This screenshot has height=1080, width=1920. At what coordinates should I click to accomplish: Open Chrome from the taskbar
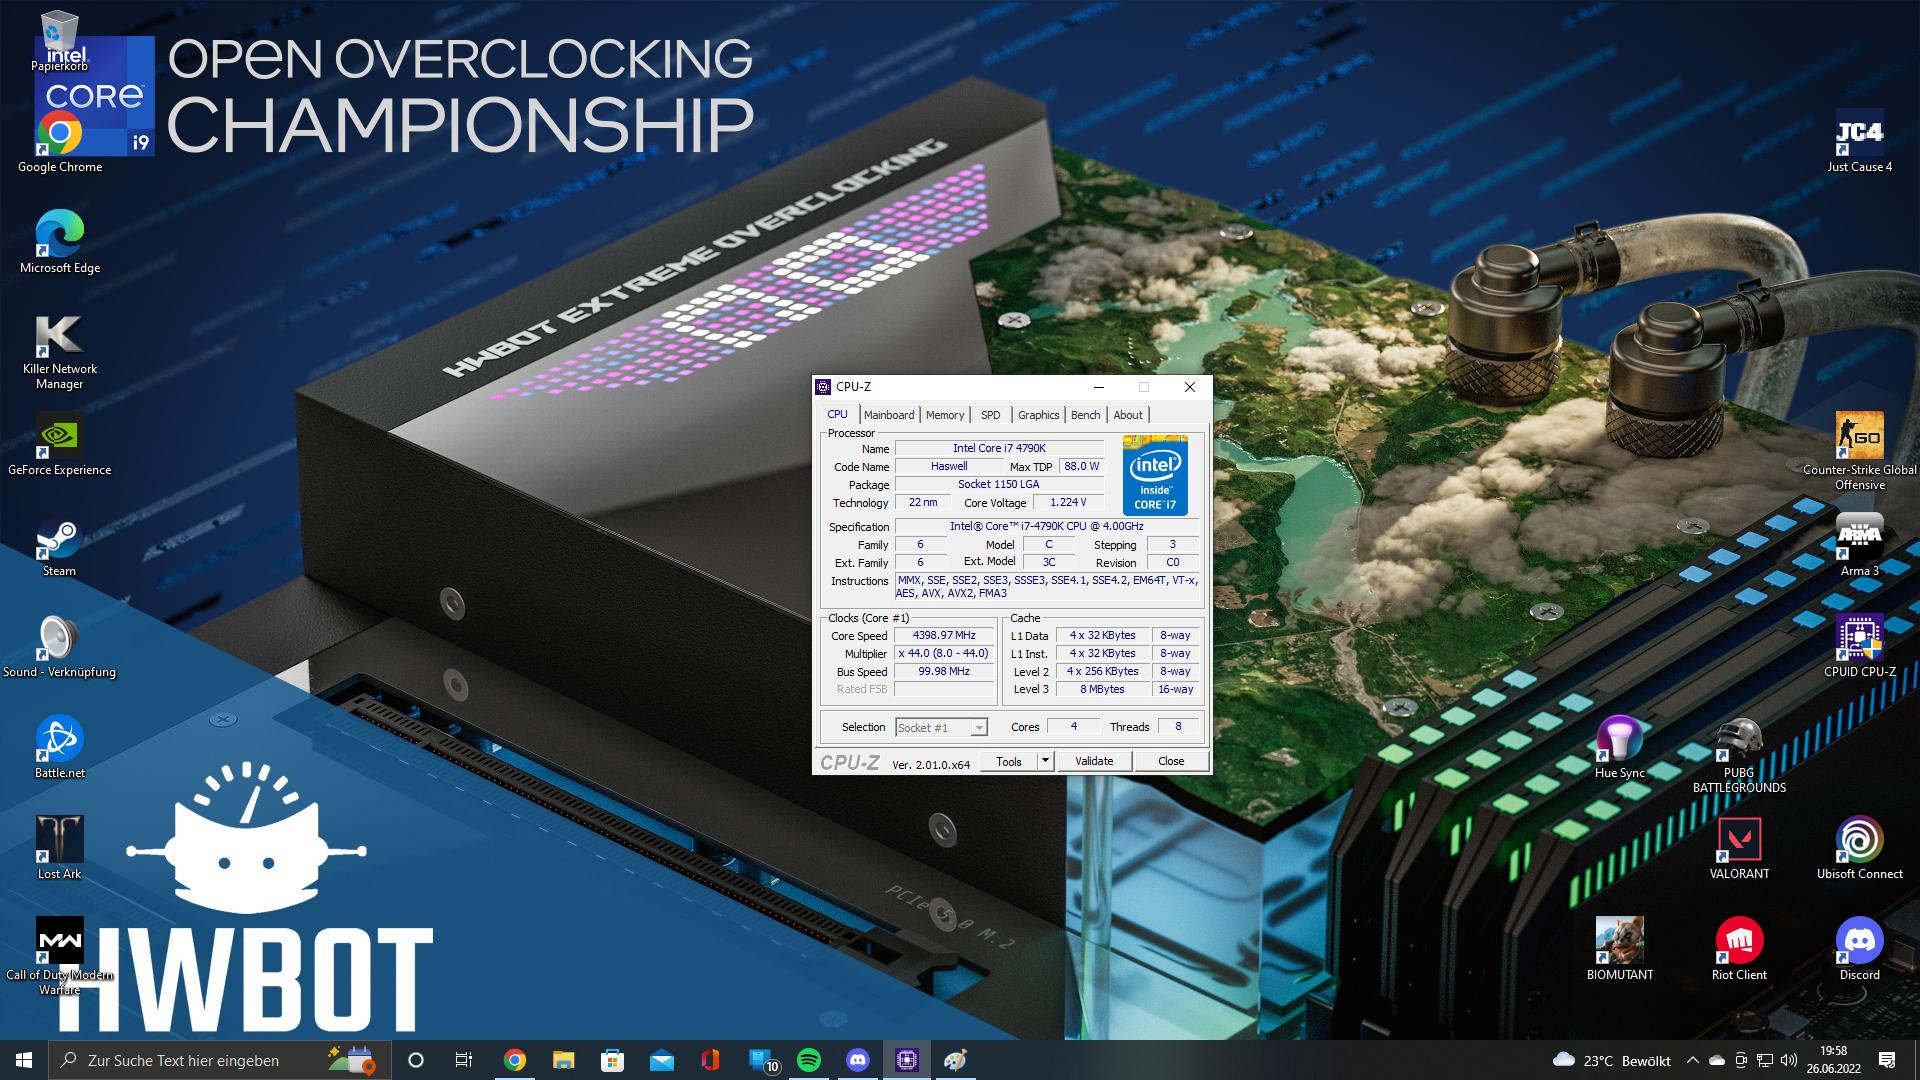(x=515, y=1060)
